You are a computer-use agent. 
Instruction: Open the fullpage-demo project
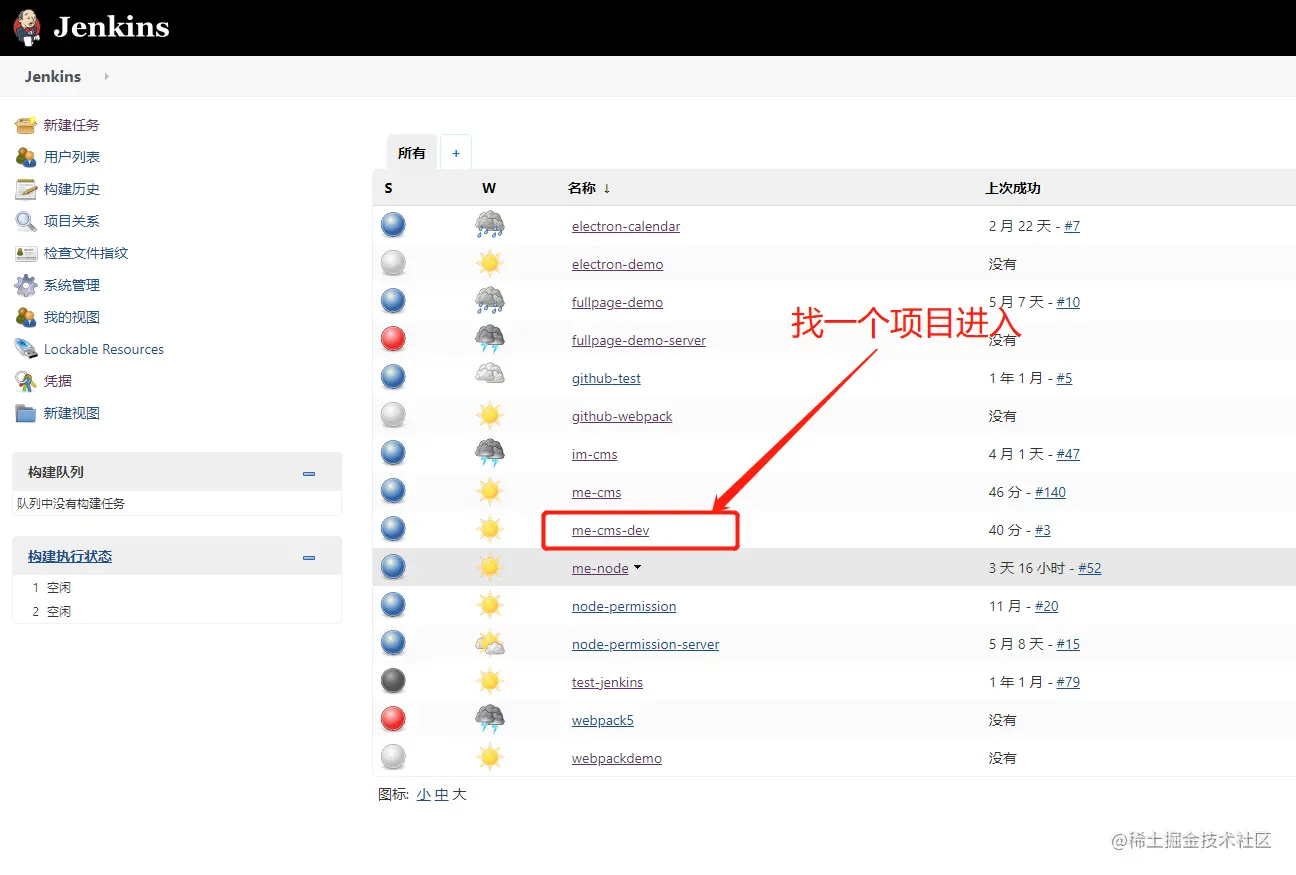(617, 302)
